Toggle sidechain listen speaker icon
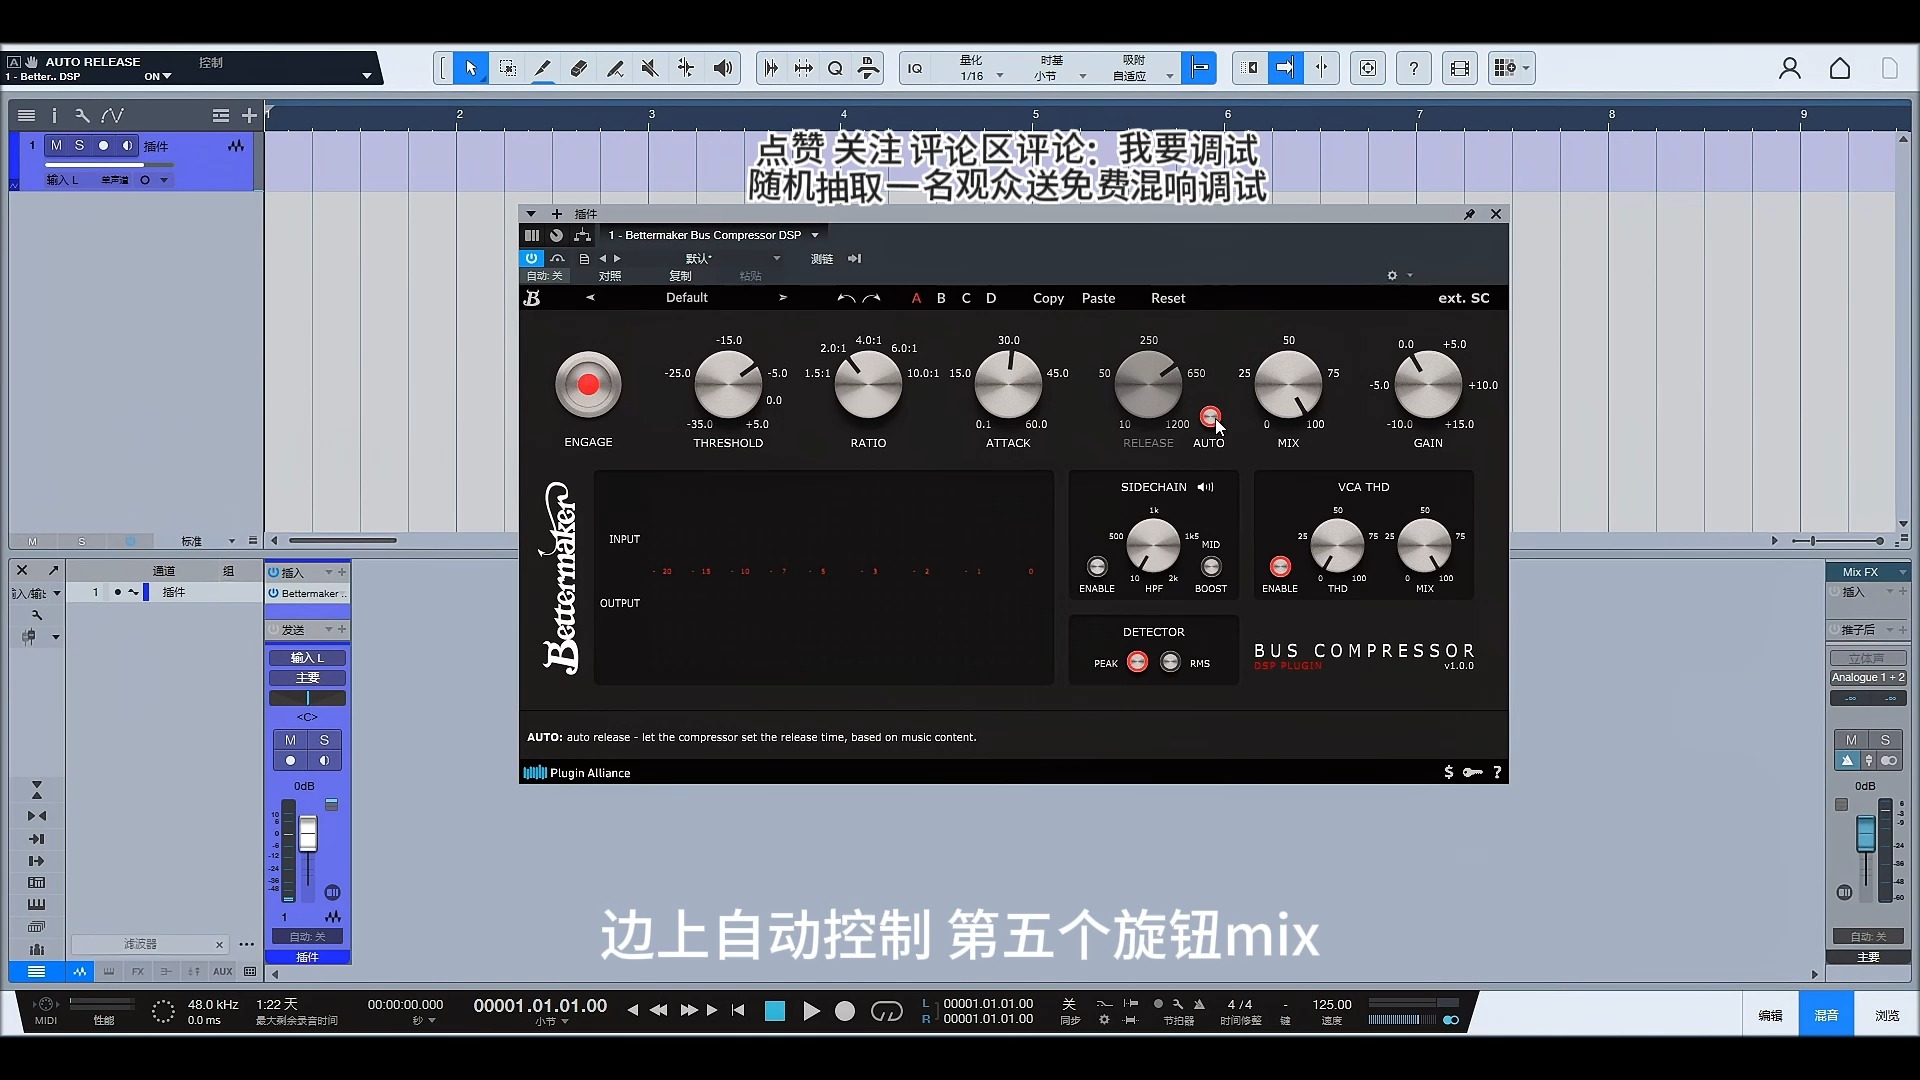 pos(1206,487)
